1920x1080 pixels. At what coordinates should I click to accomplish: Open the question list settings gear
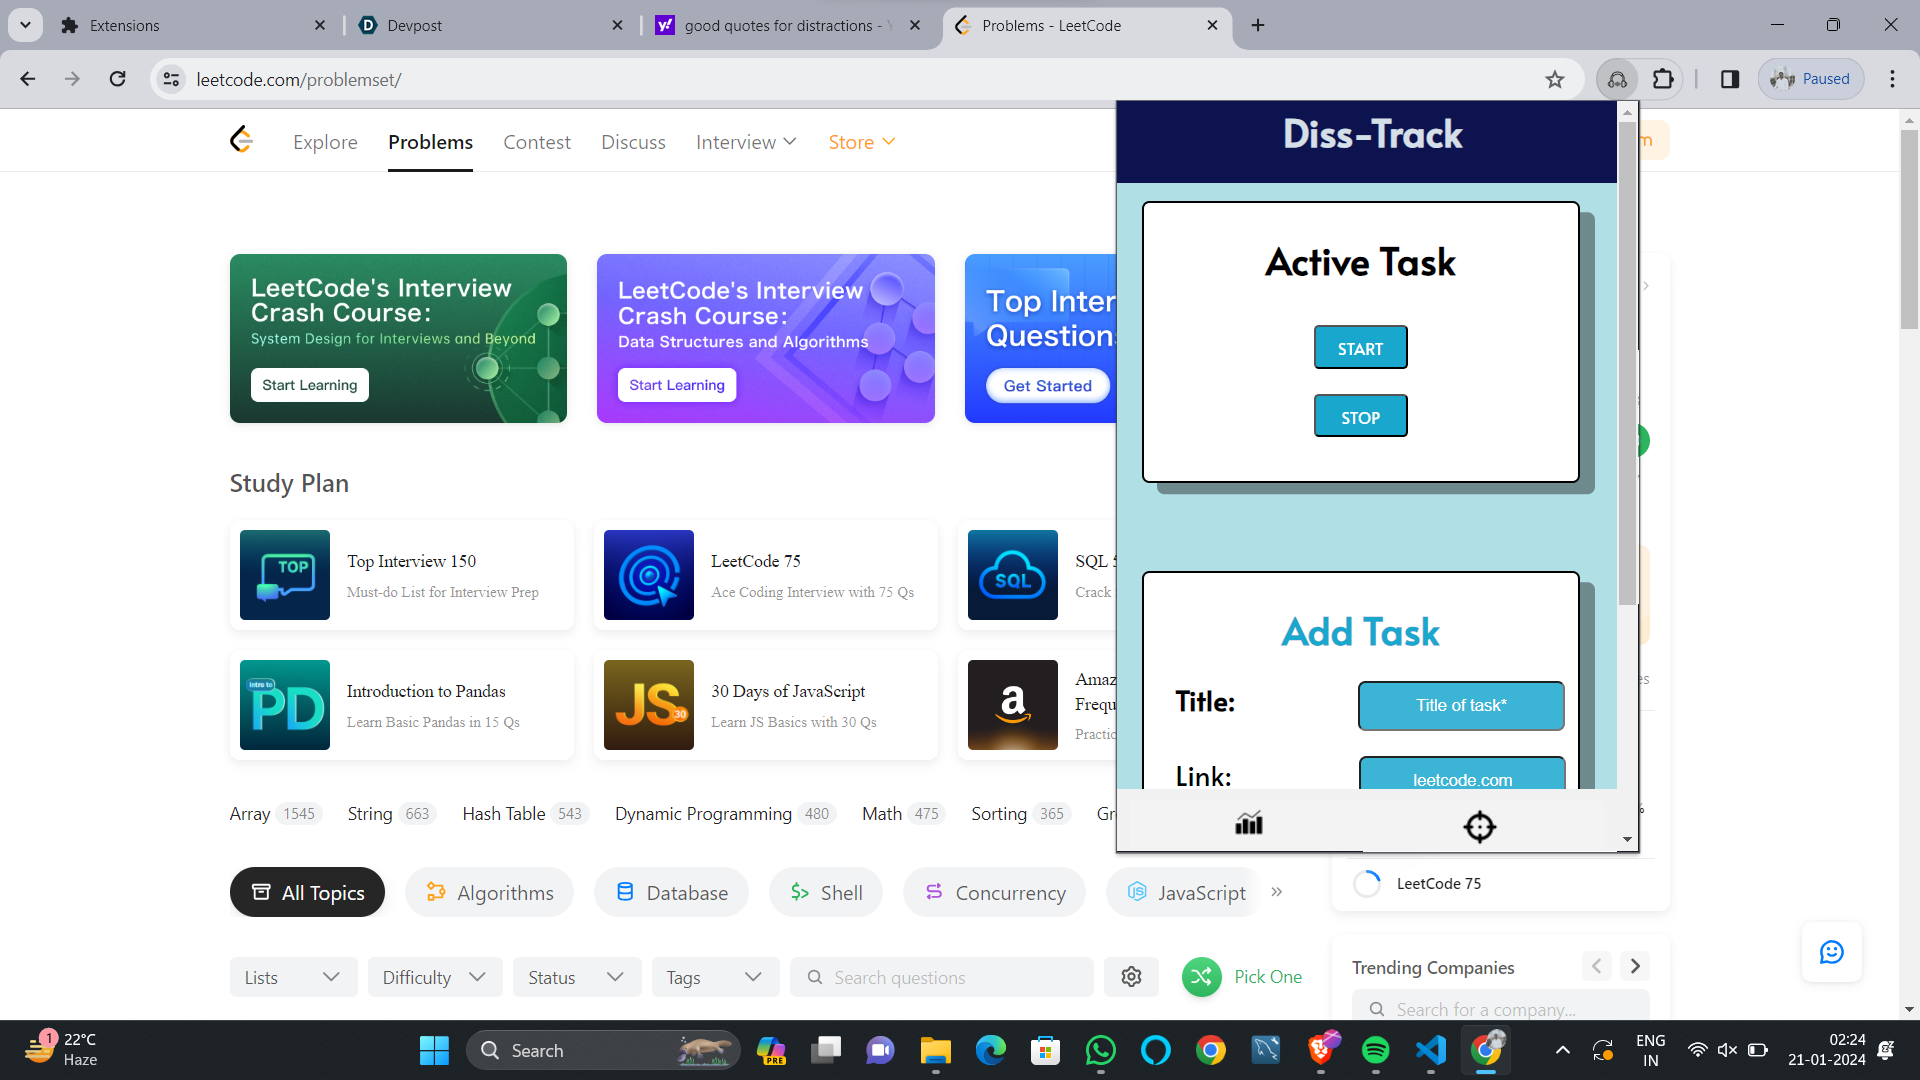tap(1131, 977)
